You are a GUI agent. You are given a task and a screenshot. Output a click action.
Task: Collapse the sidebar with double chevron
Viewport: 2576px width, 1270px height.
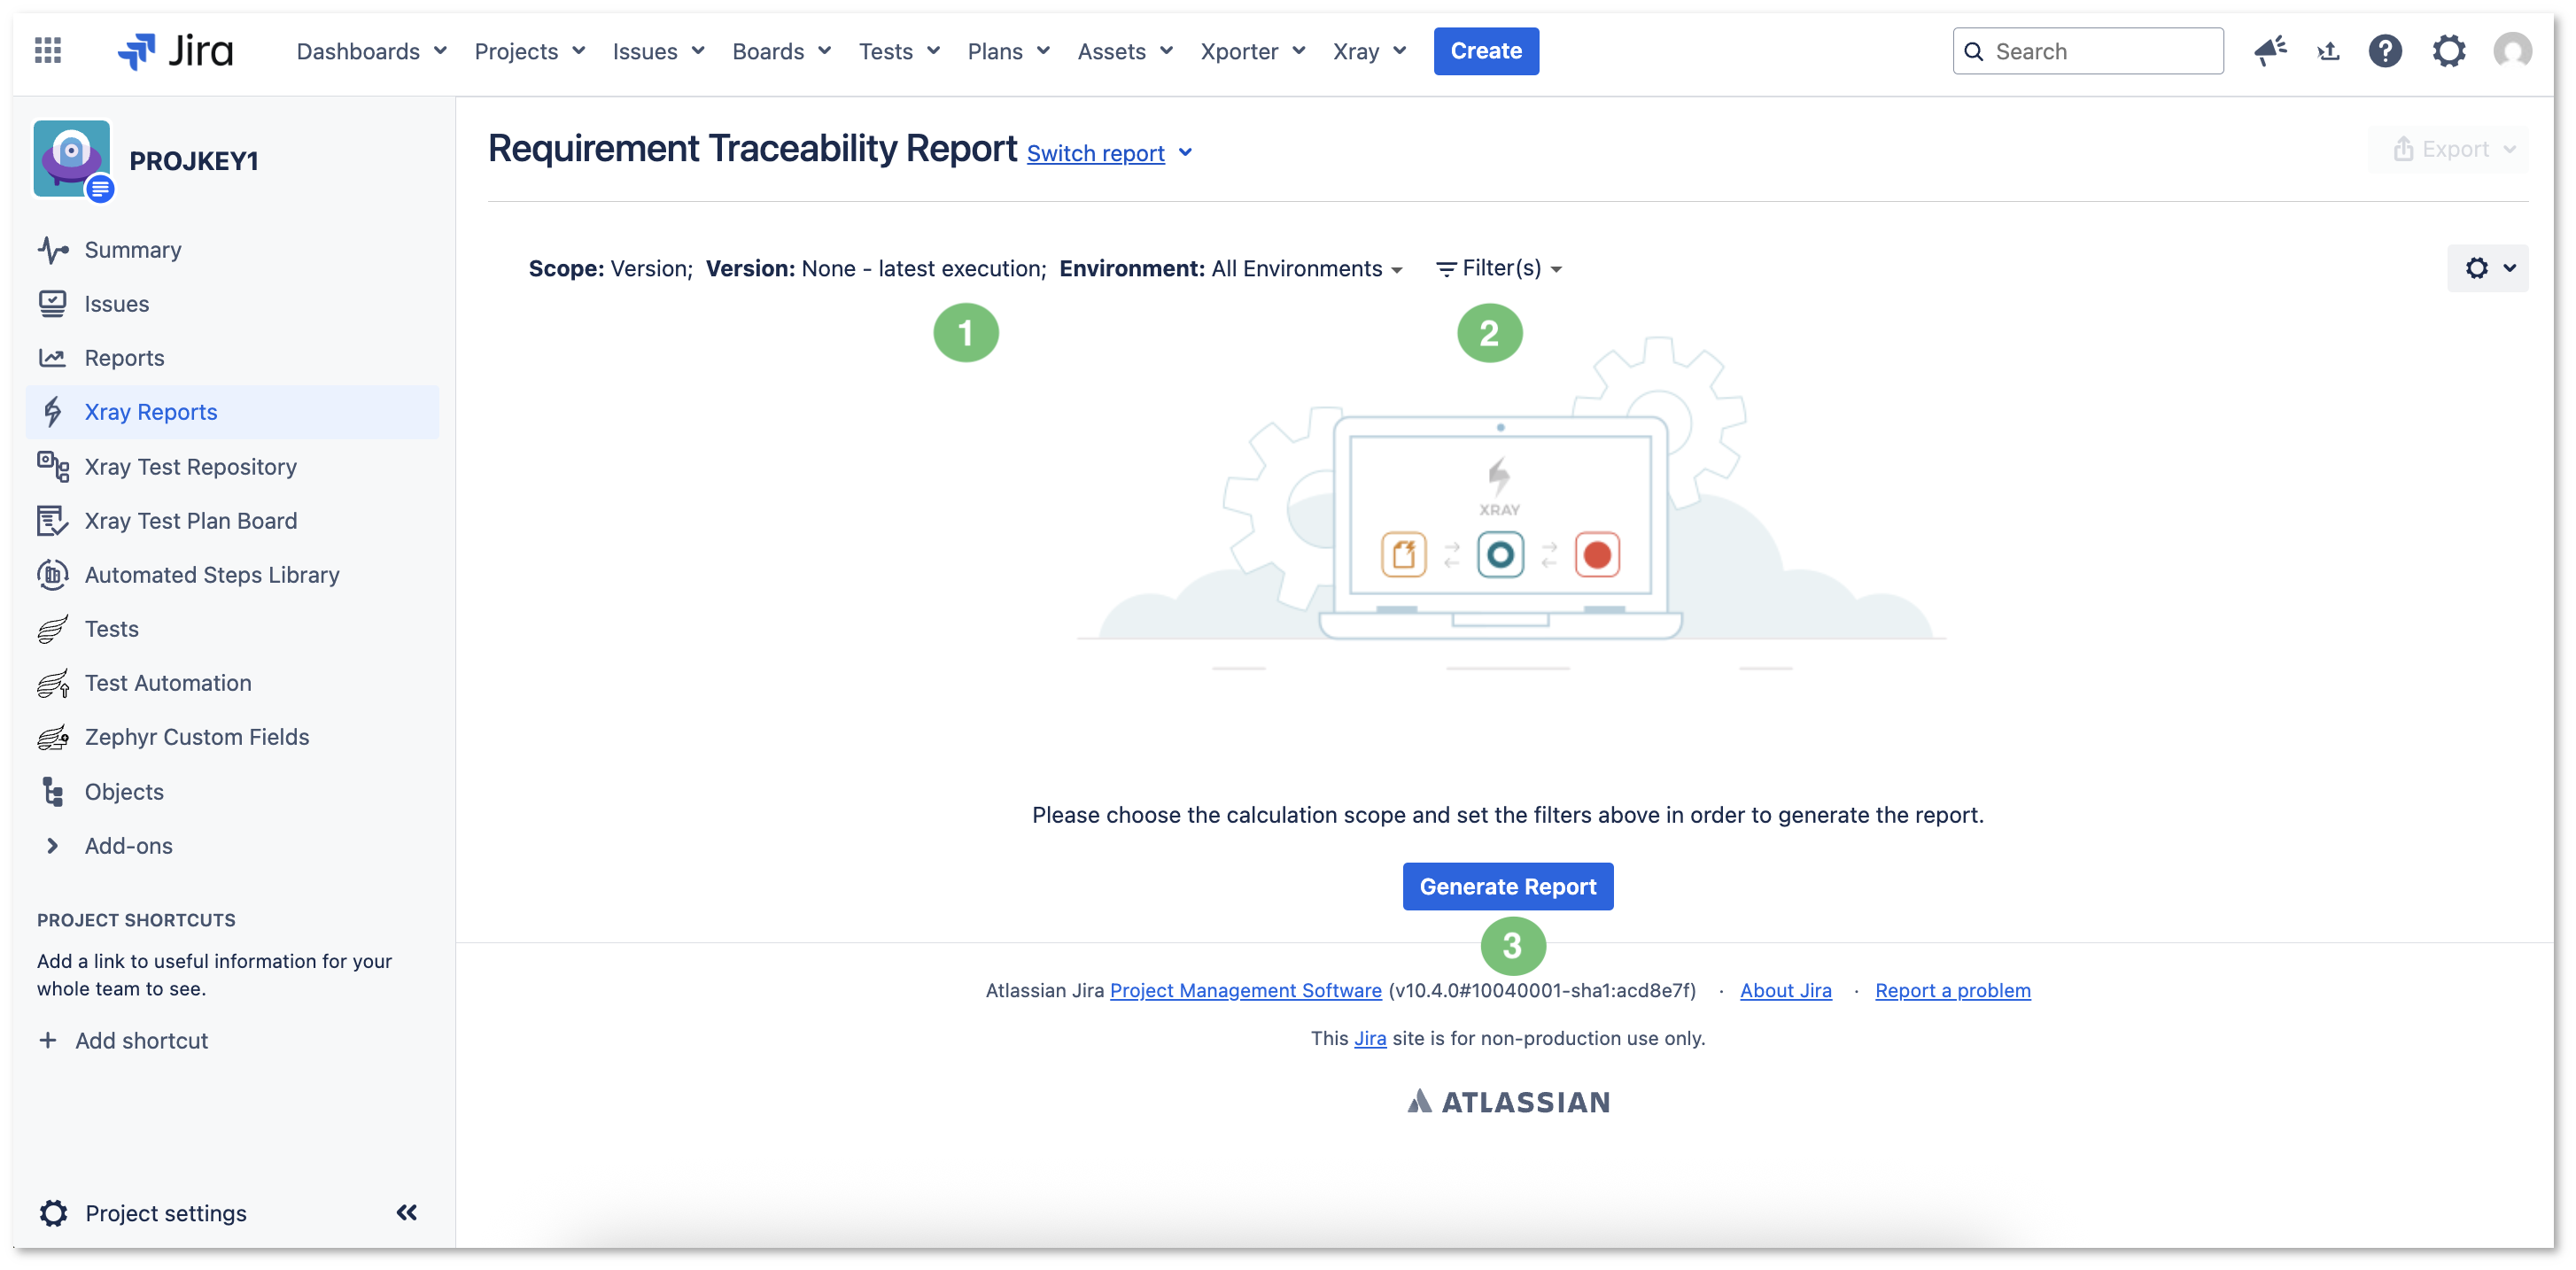click(x=406, y=1212)
